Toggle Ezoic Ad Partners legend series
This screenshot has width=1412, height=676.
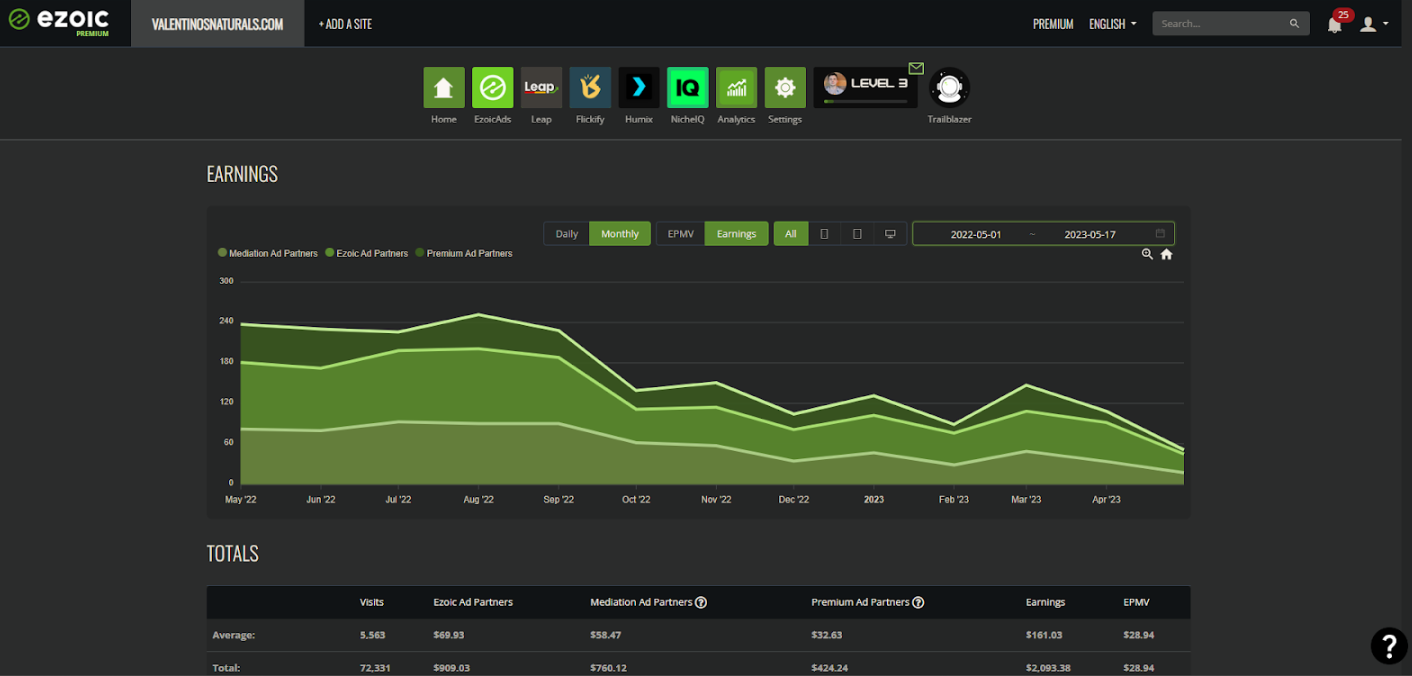tap(367, 254)
